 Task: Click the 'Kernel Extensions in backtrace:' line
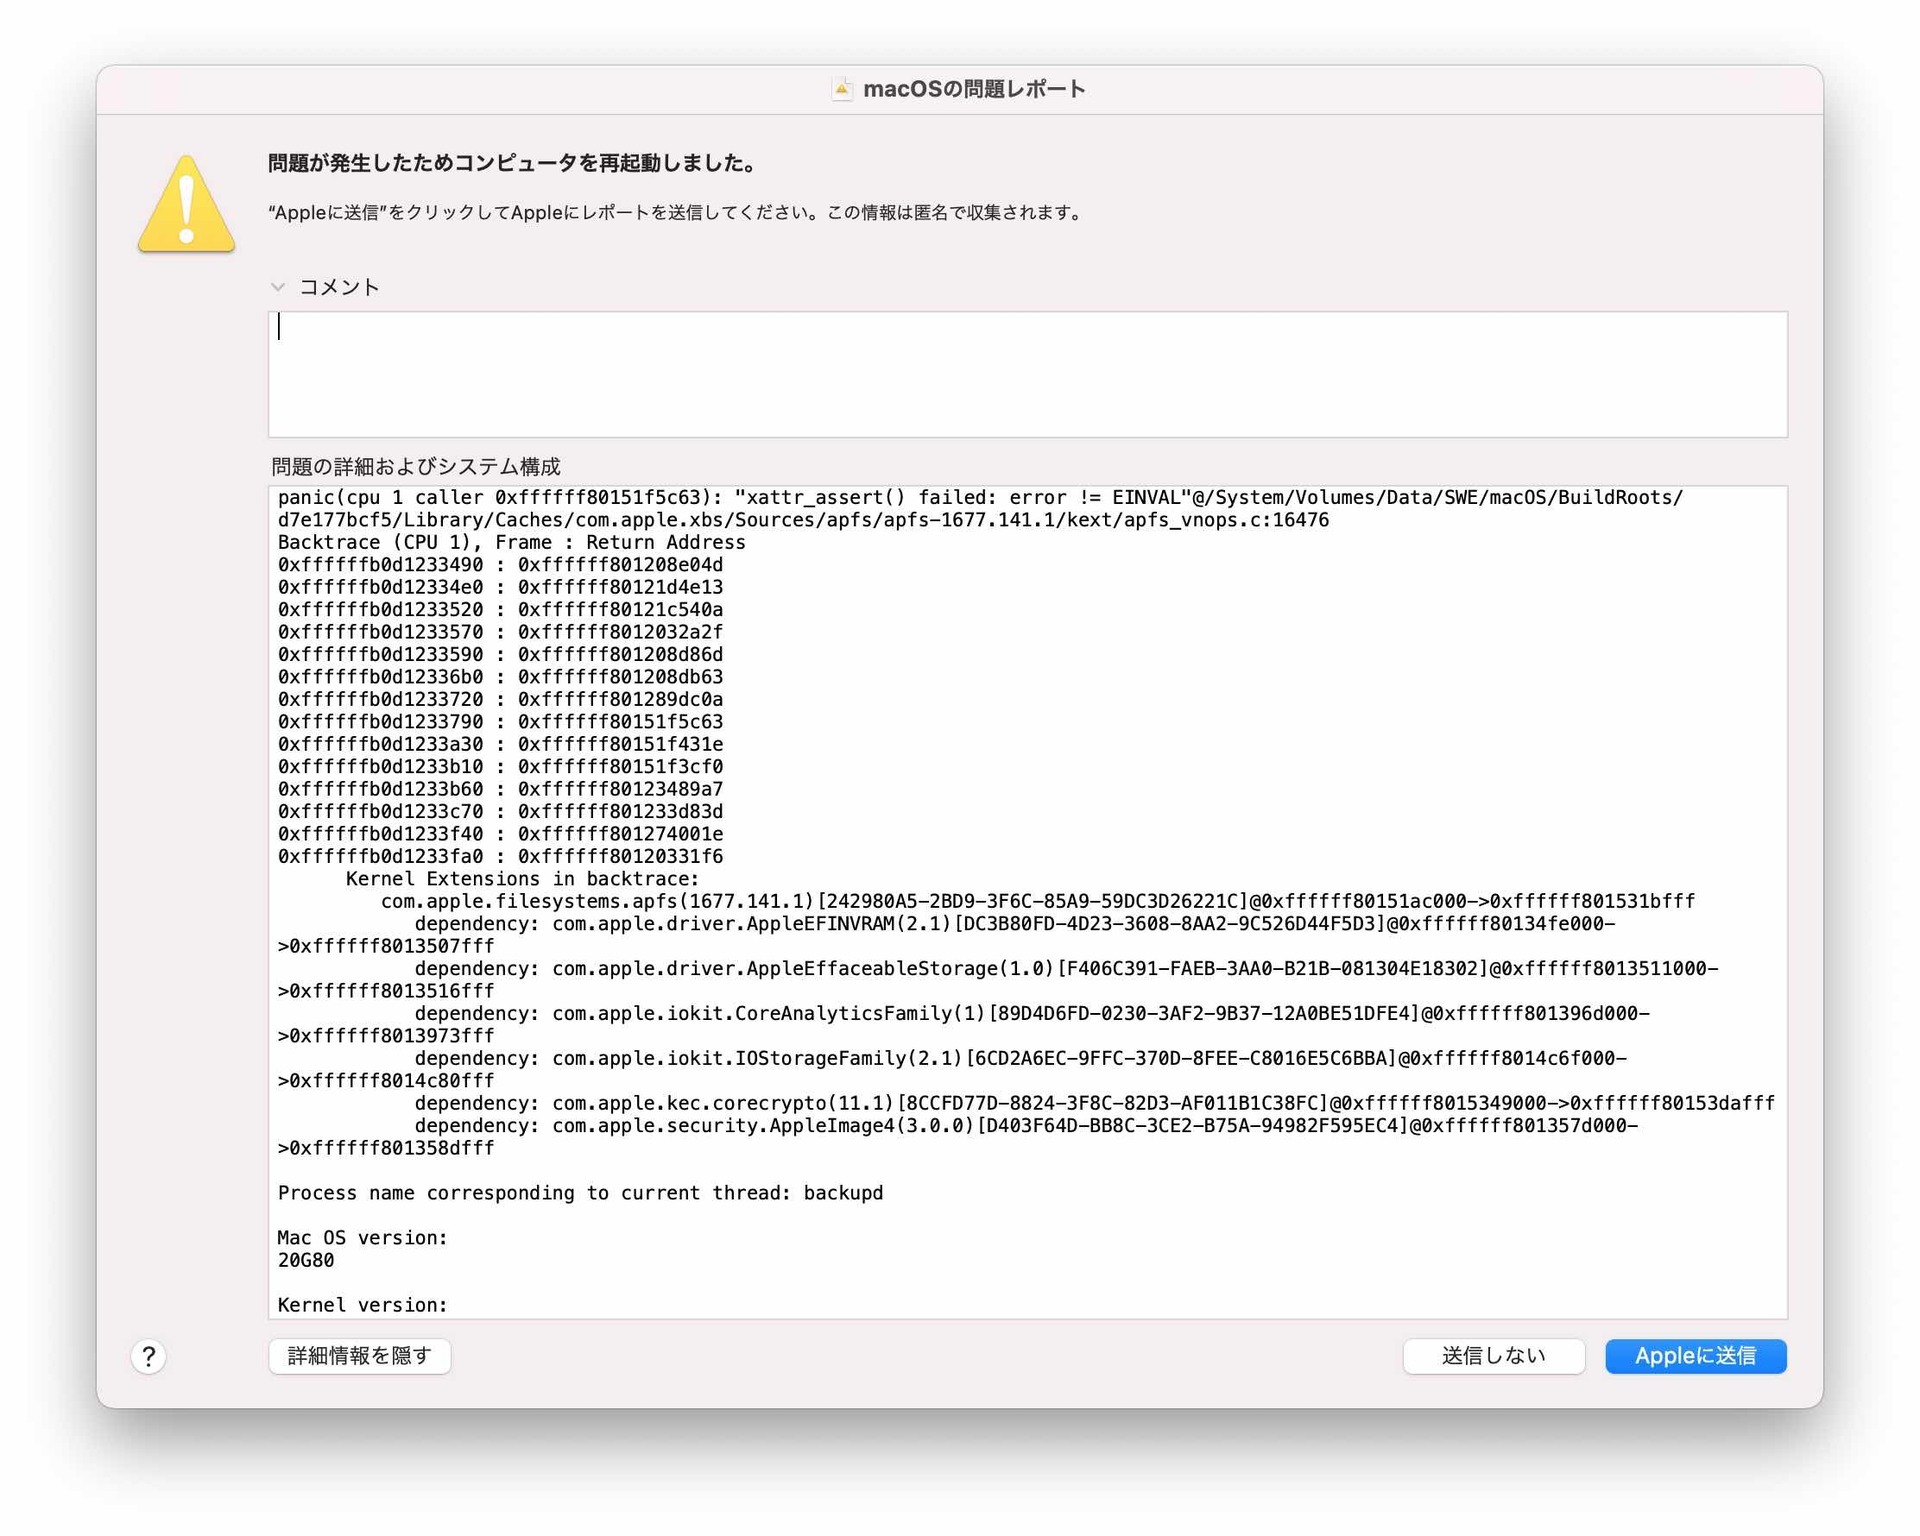coord(522,879)
